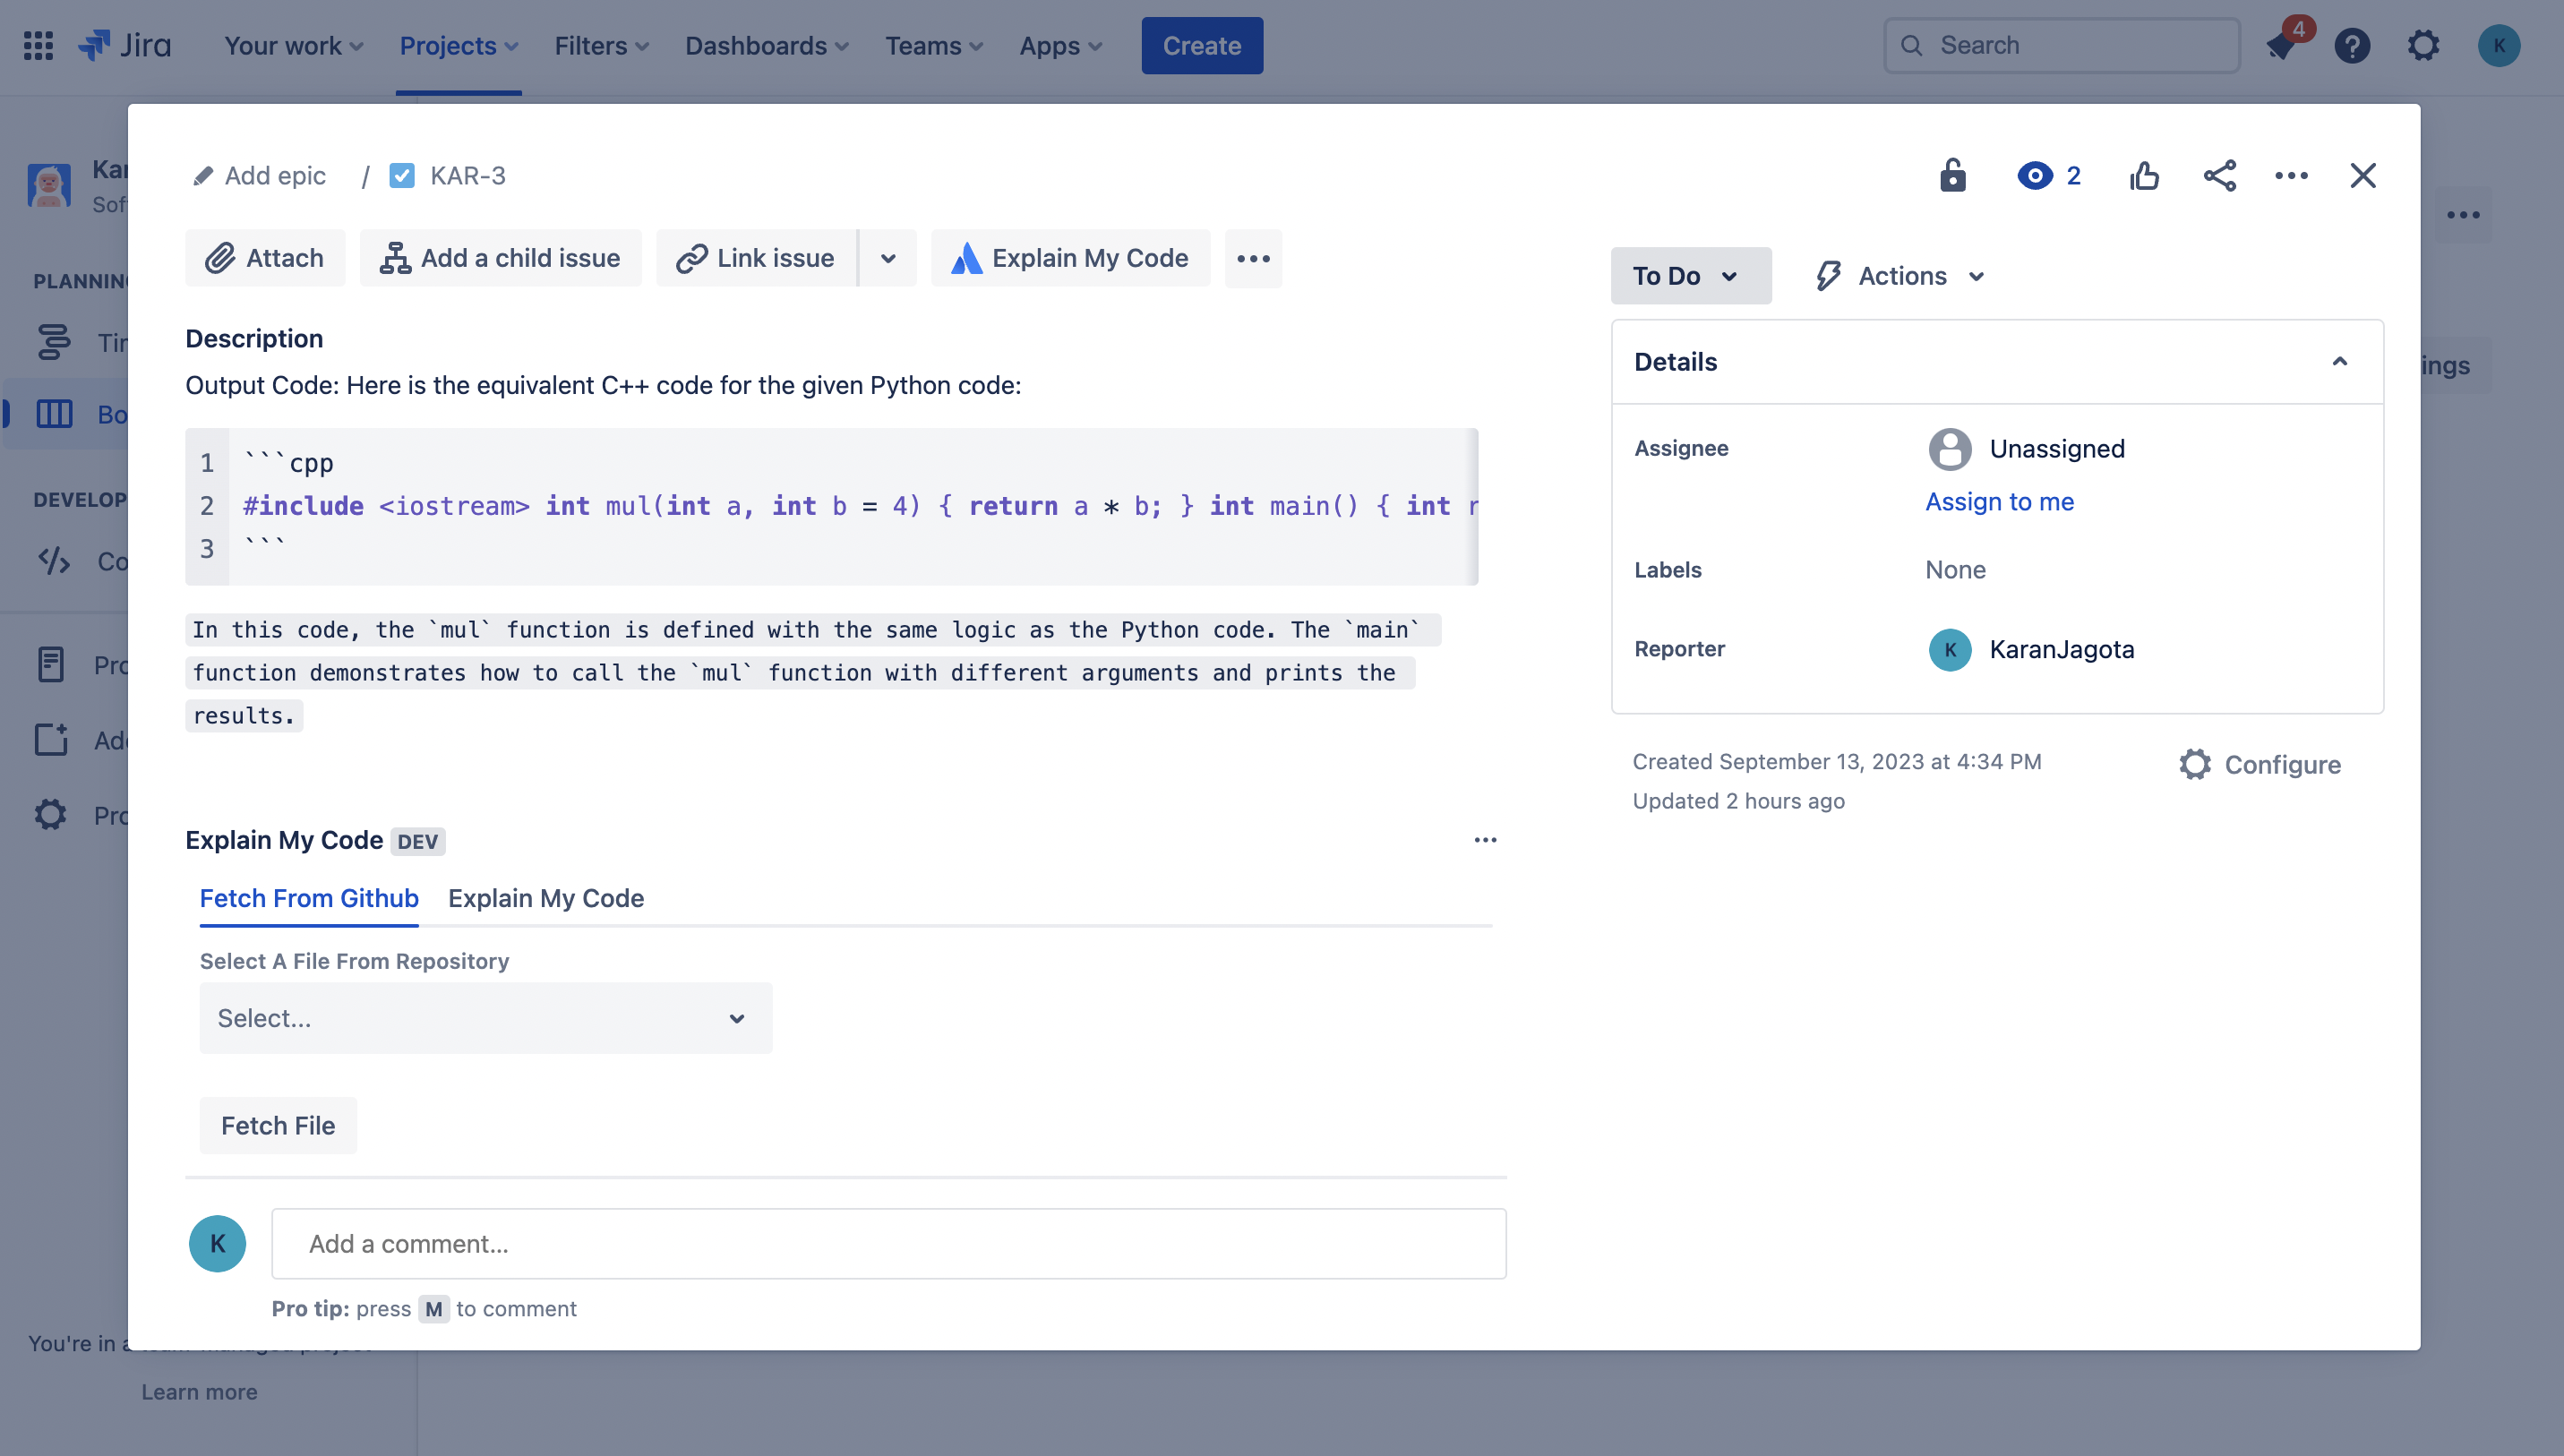Viewport: 2564px width, 1456px height.
Task: Collapse the Details panel chevron
Action: (x=2339, y=362)
